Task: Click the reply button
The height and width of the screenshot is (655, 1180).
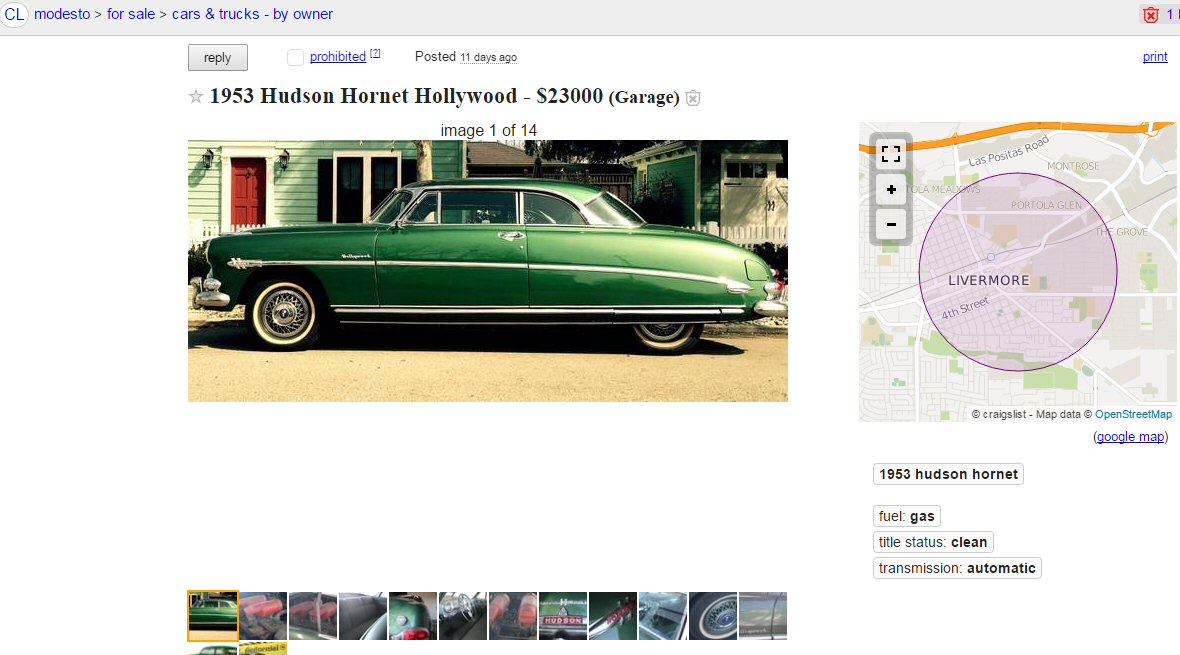Action: 217,58
